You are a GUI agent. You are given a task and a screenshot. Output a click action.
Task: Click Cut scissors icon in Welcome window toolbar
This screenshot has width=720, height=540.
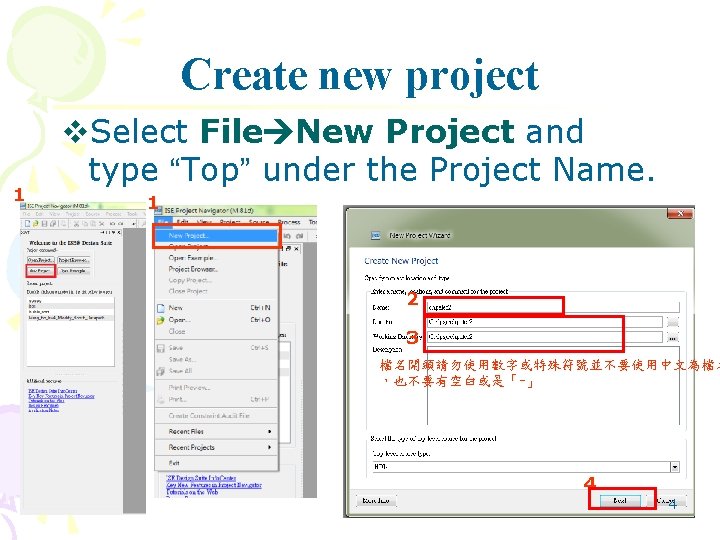tap(76, 224)
